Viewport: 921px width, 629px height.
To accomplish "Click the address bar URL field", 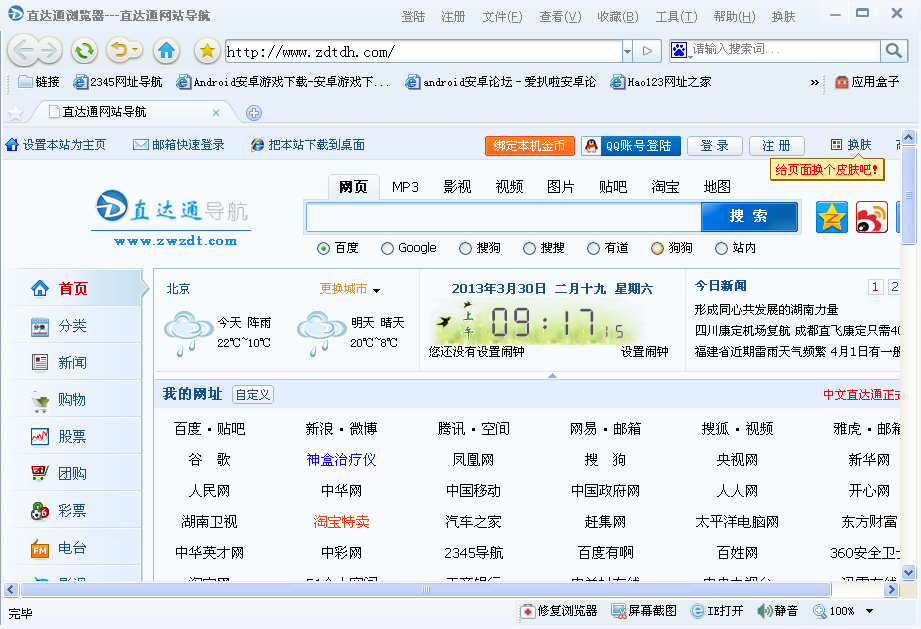I will click(423, 51).
